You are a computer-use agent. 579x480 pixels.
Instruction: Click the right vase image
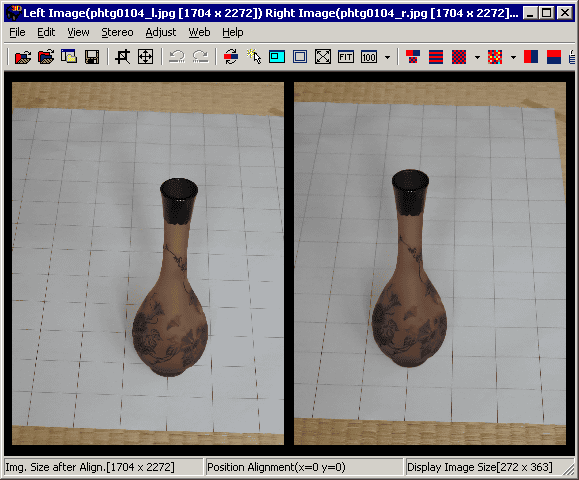click(x=430, y=263)
